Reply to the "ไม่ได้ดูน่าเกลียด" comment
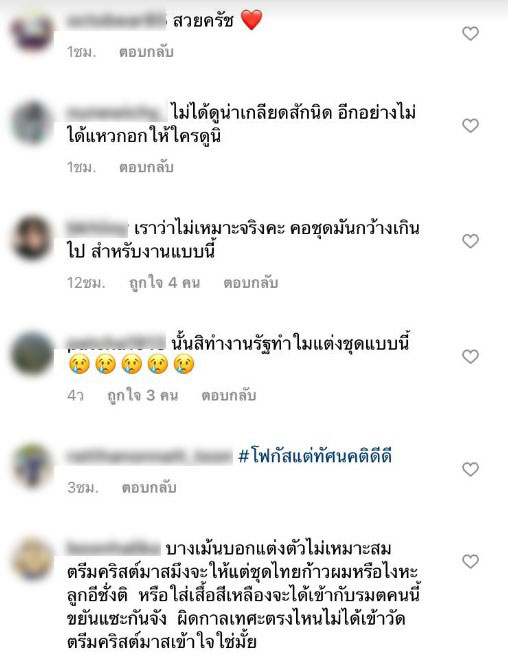508x659 pixels. (x=146, y=167)
